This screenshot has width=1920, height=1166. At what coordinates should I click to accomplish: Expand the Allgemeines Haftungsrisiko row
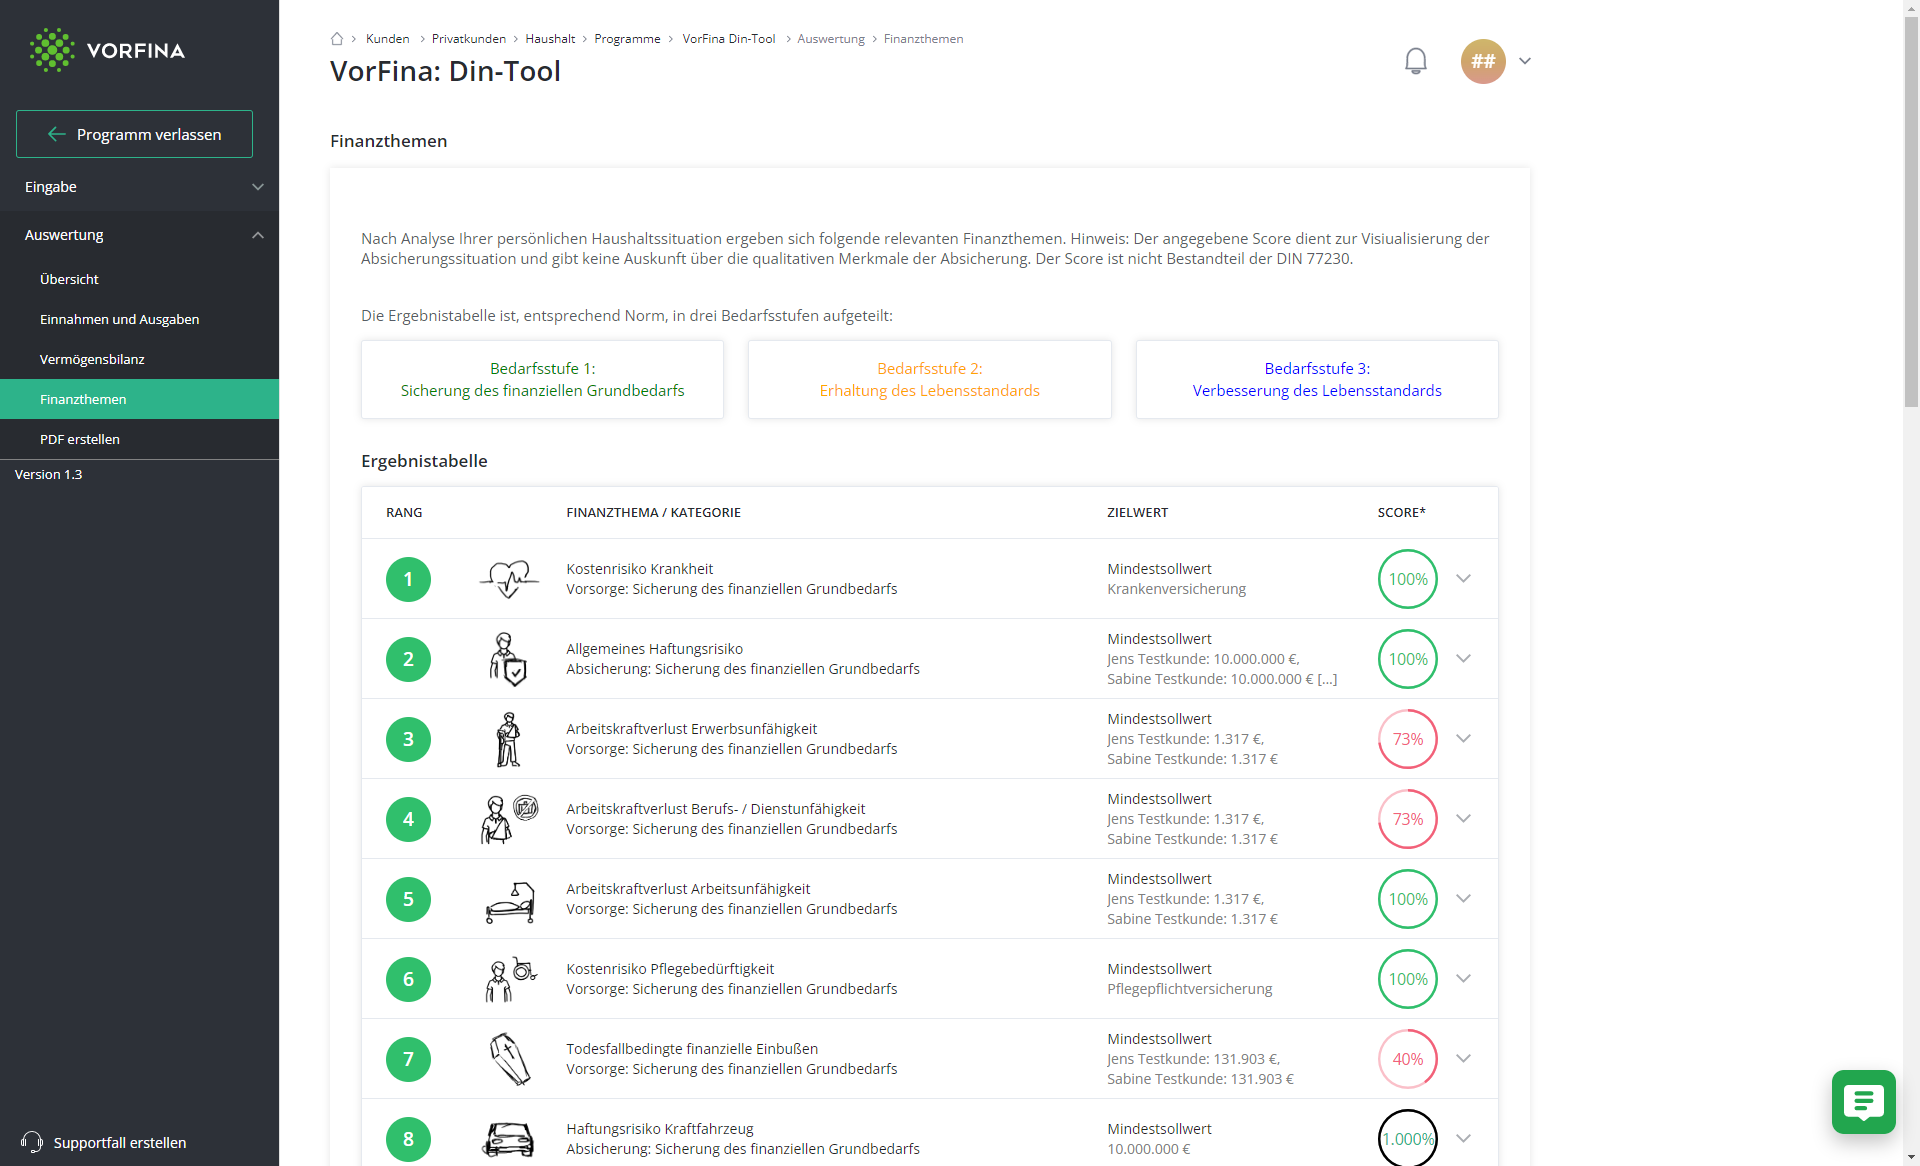(x=1463, y=659)
